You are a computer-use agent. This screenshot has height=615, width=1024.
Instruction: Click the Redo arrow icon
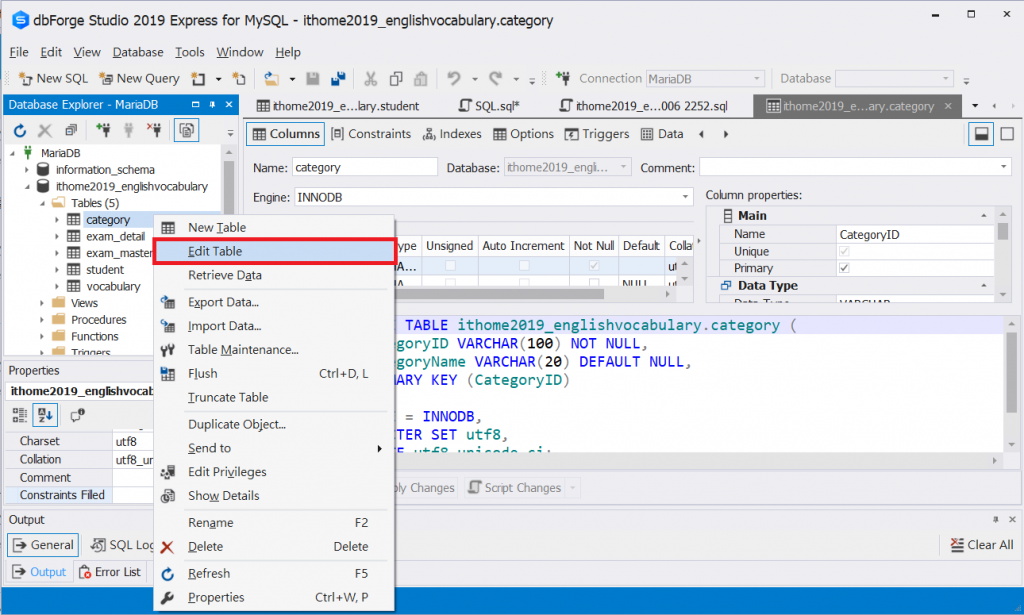tap(496, 78)
